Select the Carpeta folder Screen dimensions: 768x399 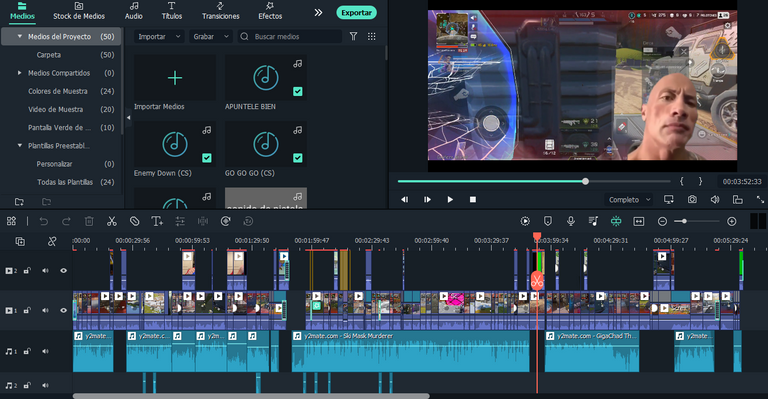(48, 55)
